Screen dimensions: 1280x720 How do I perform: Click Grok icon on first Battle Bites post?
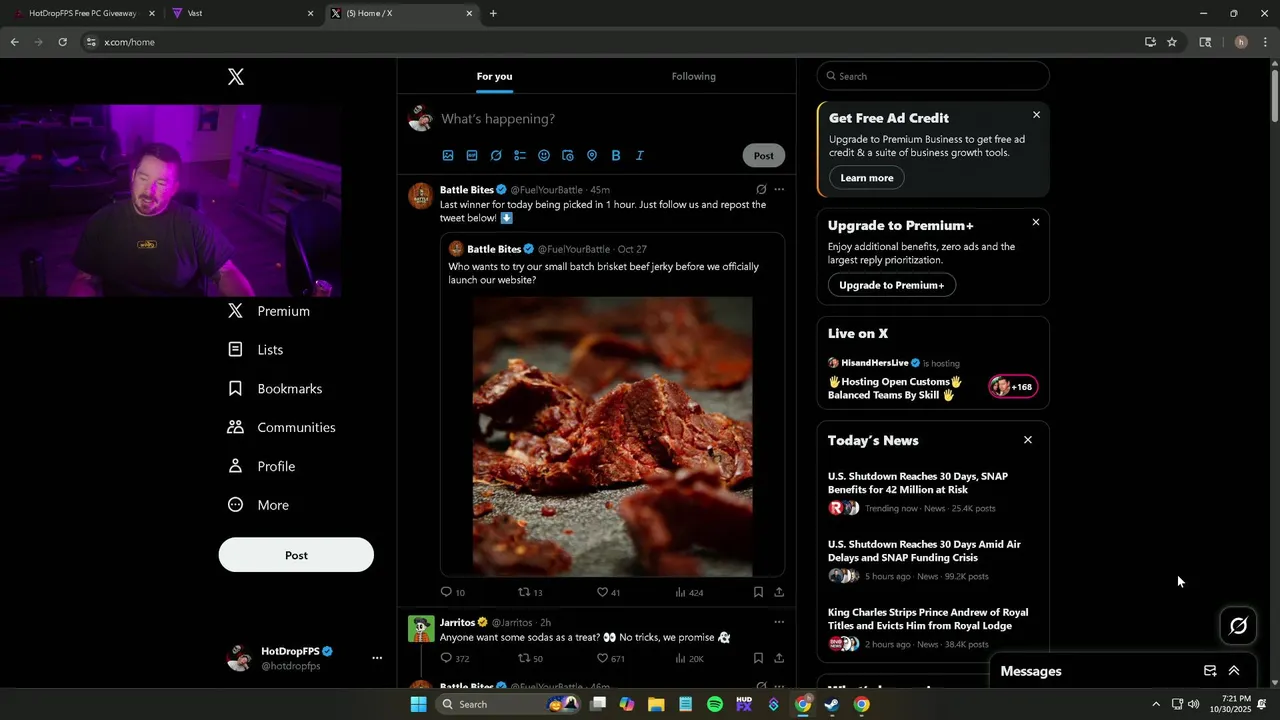pos(761,189)
